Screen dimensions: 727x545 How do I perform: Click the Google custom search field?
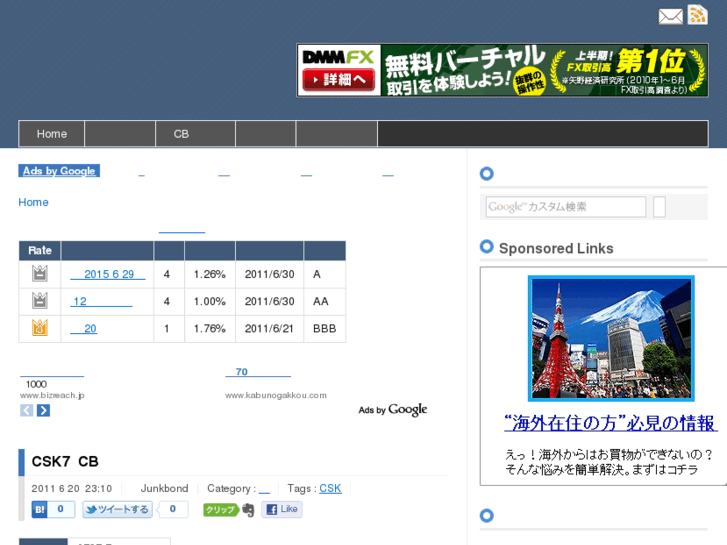coord(566,207)
